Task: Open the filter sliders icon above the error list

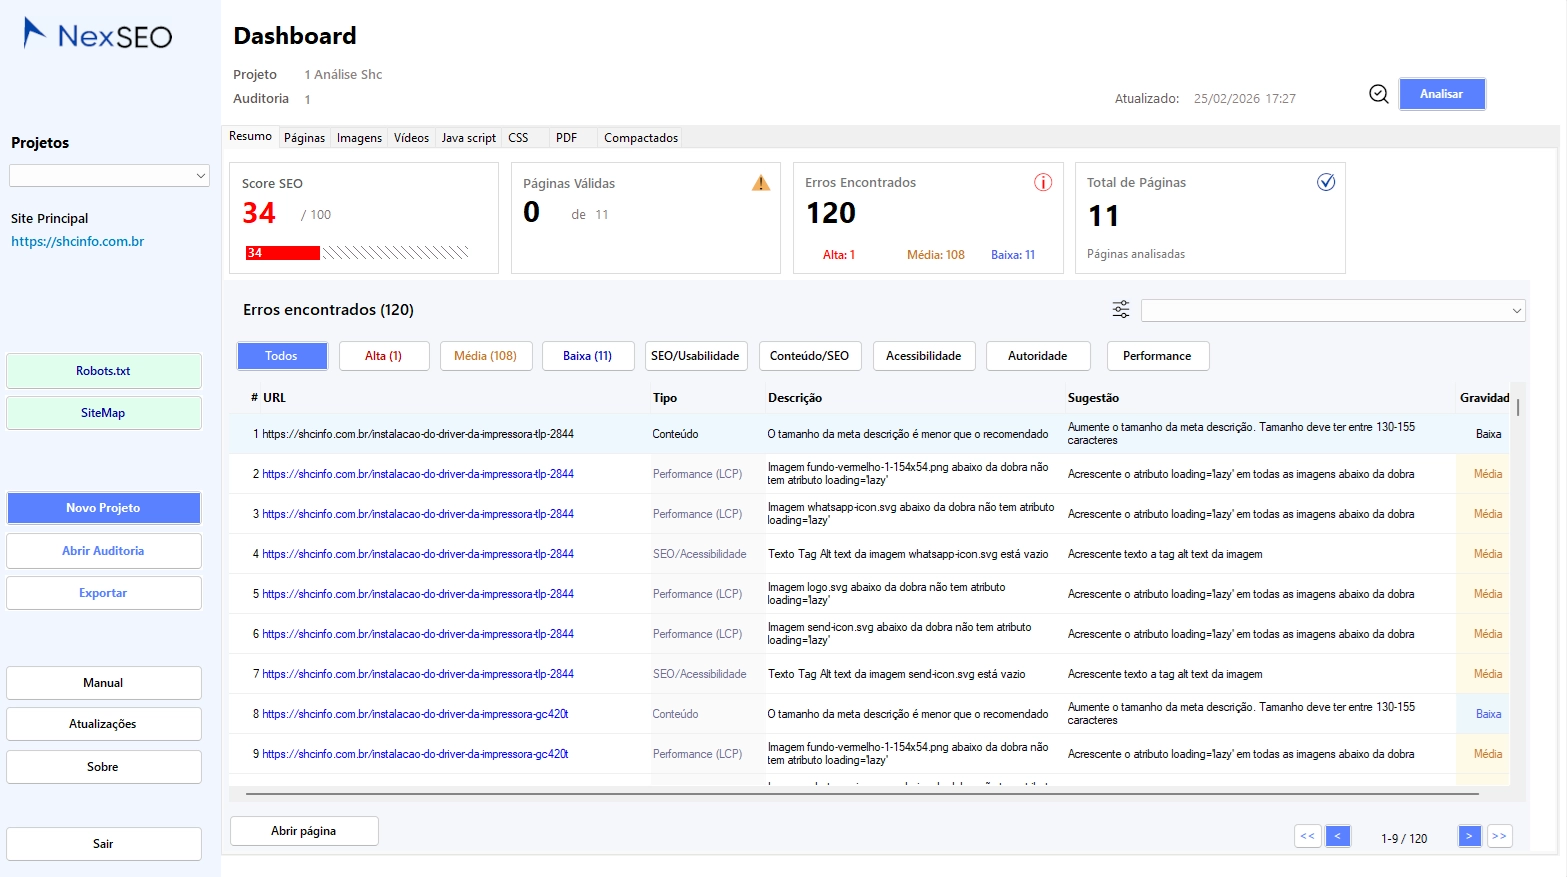Action: click(x=1120, y=309)
